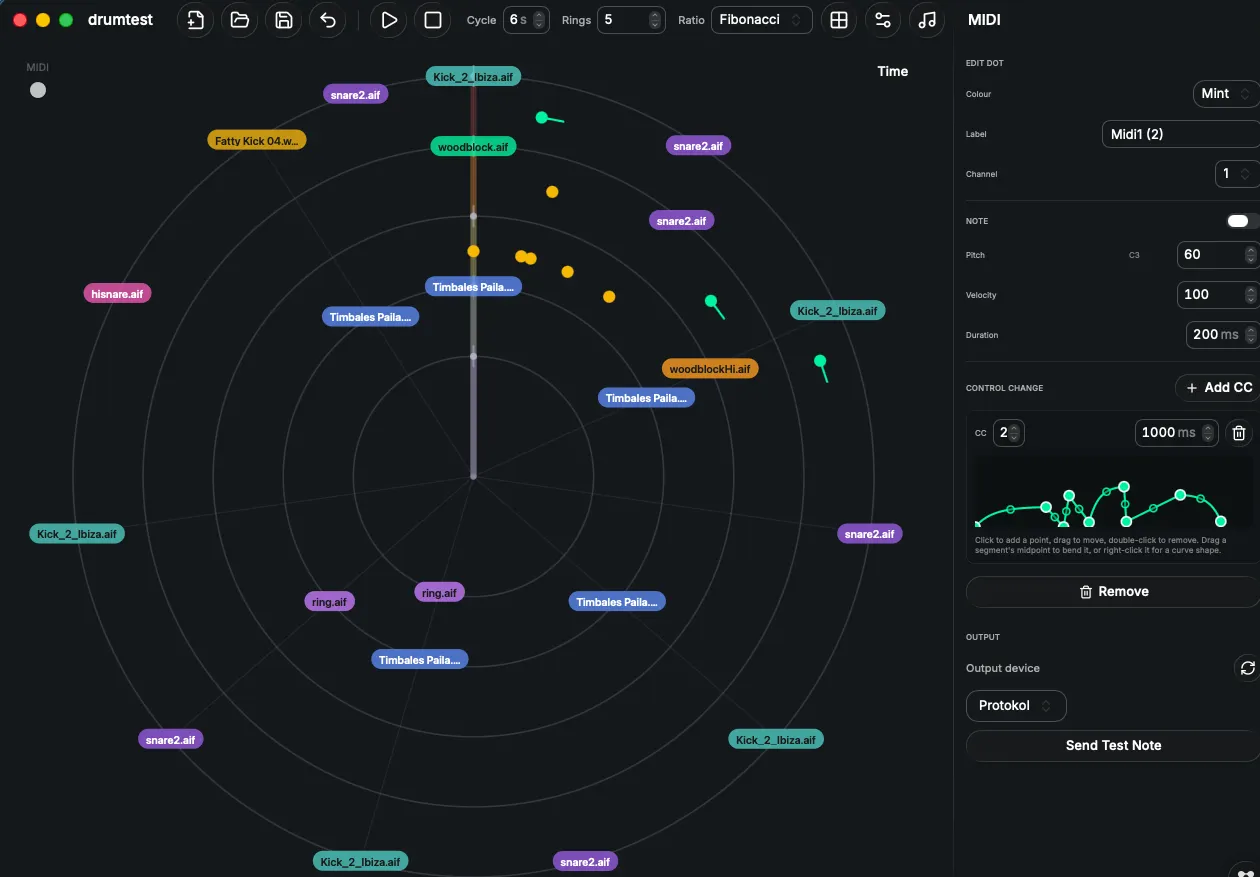Click the Add CC button
Screen dimensions: 1260x877
(1218, 388)
